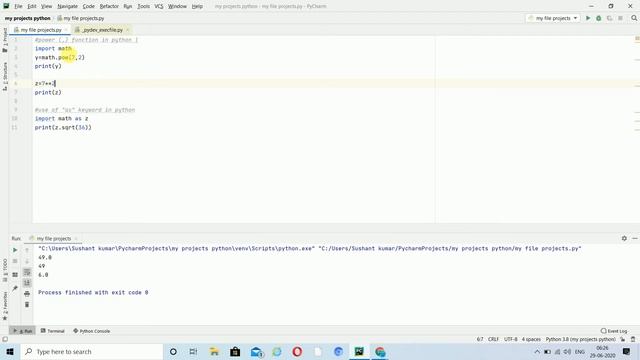This screenshot has height=360, width=640.
Task: Open the Terminal tool window
Action: pyautogui.click(x=53, y=331)
